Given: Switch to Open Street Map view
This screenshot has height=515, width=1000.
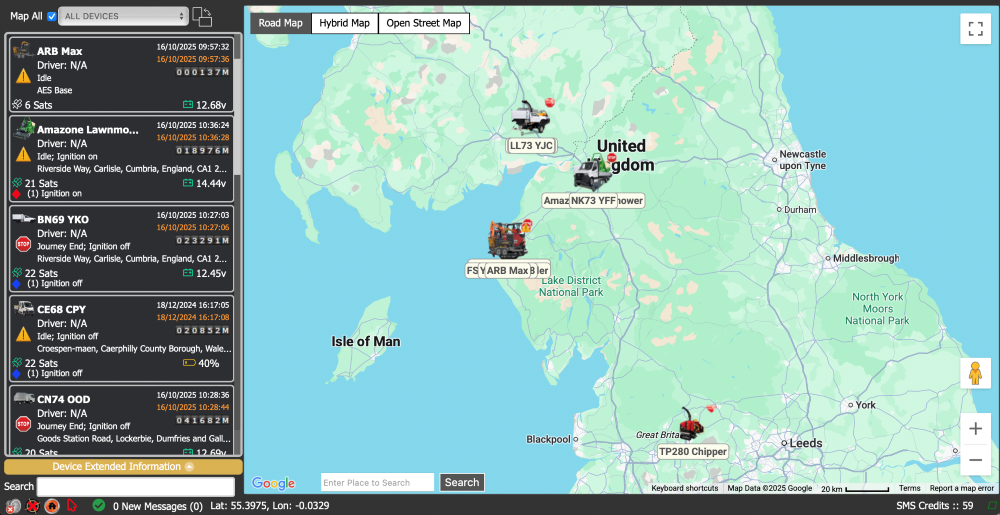Looking at the screenshot, I should pos(424,23).
